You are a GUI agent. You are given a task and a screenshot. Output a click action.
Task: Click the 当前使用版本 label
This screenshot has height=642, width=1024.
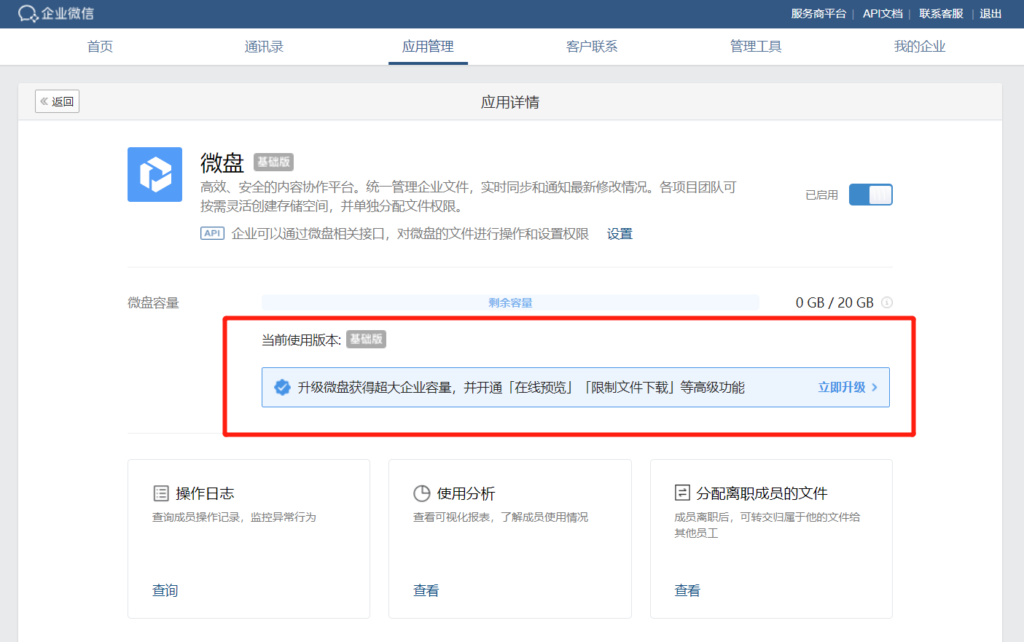click(301, 340)
